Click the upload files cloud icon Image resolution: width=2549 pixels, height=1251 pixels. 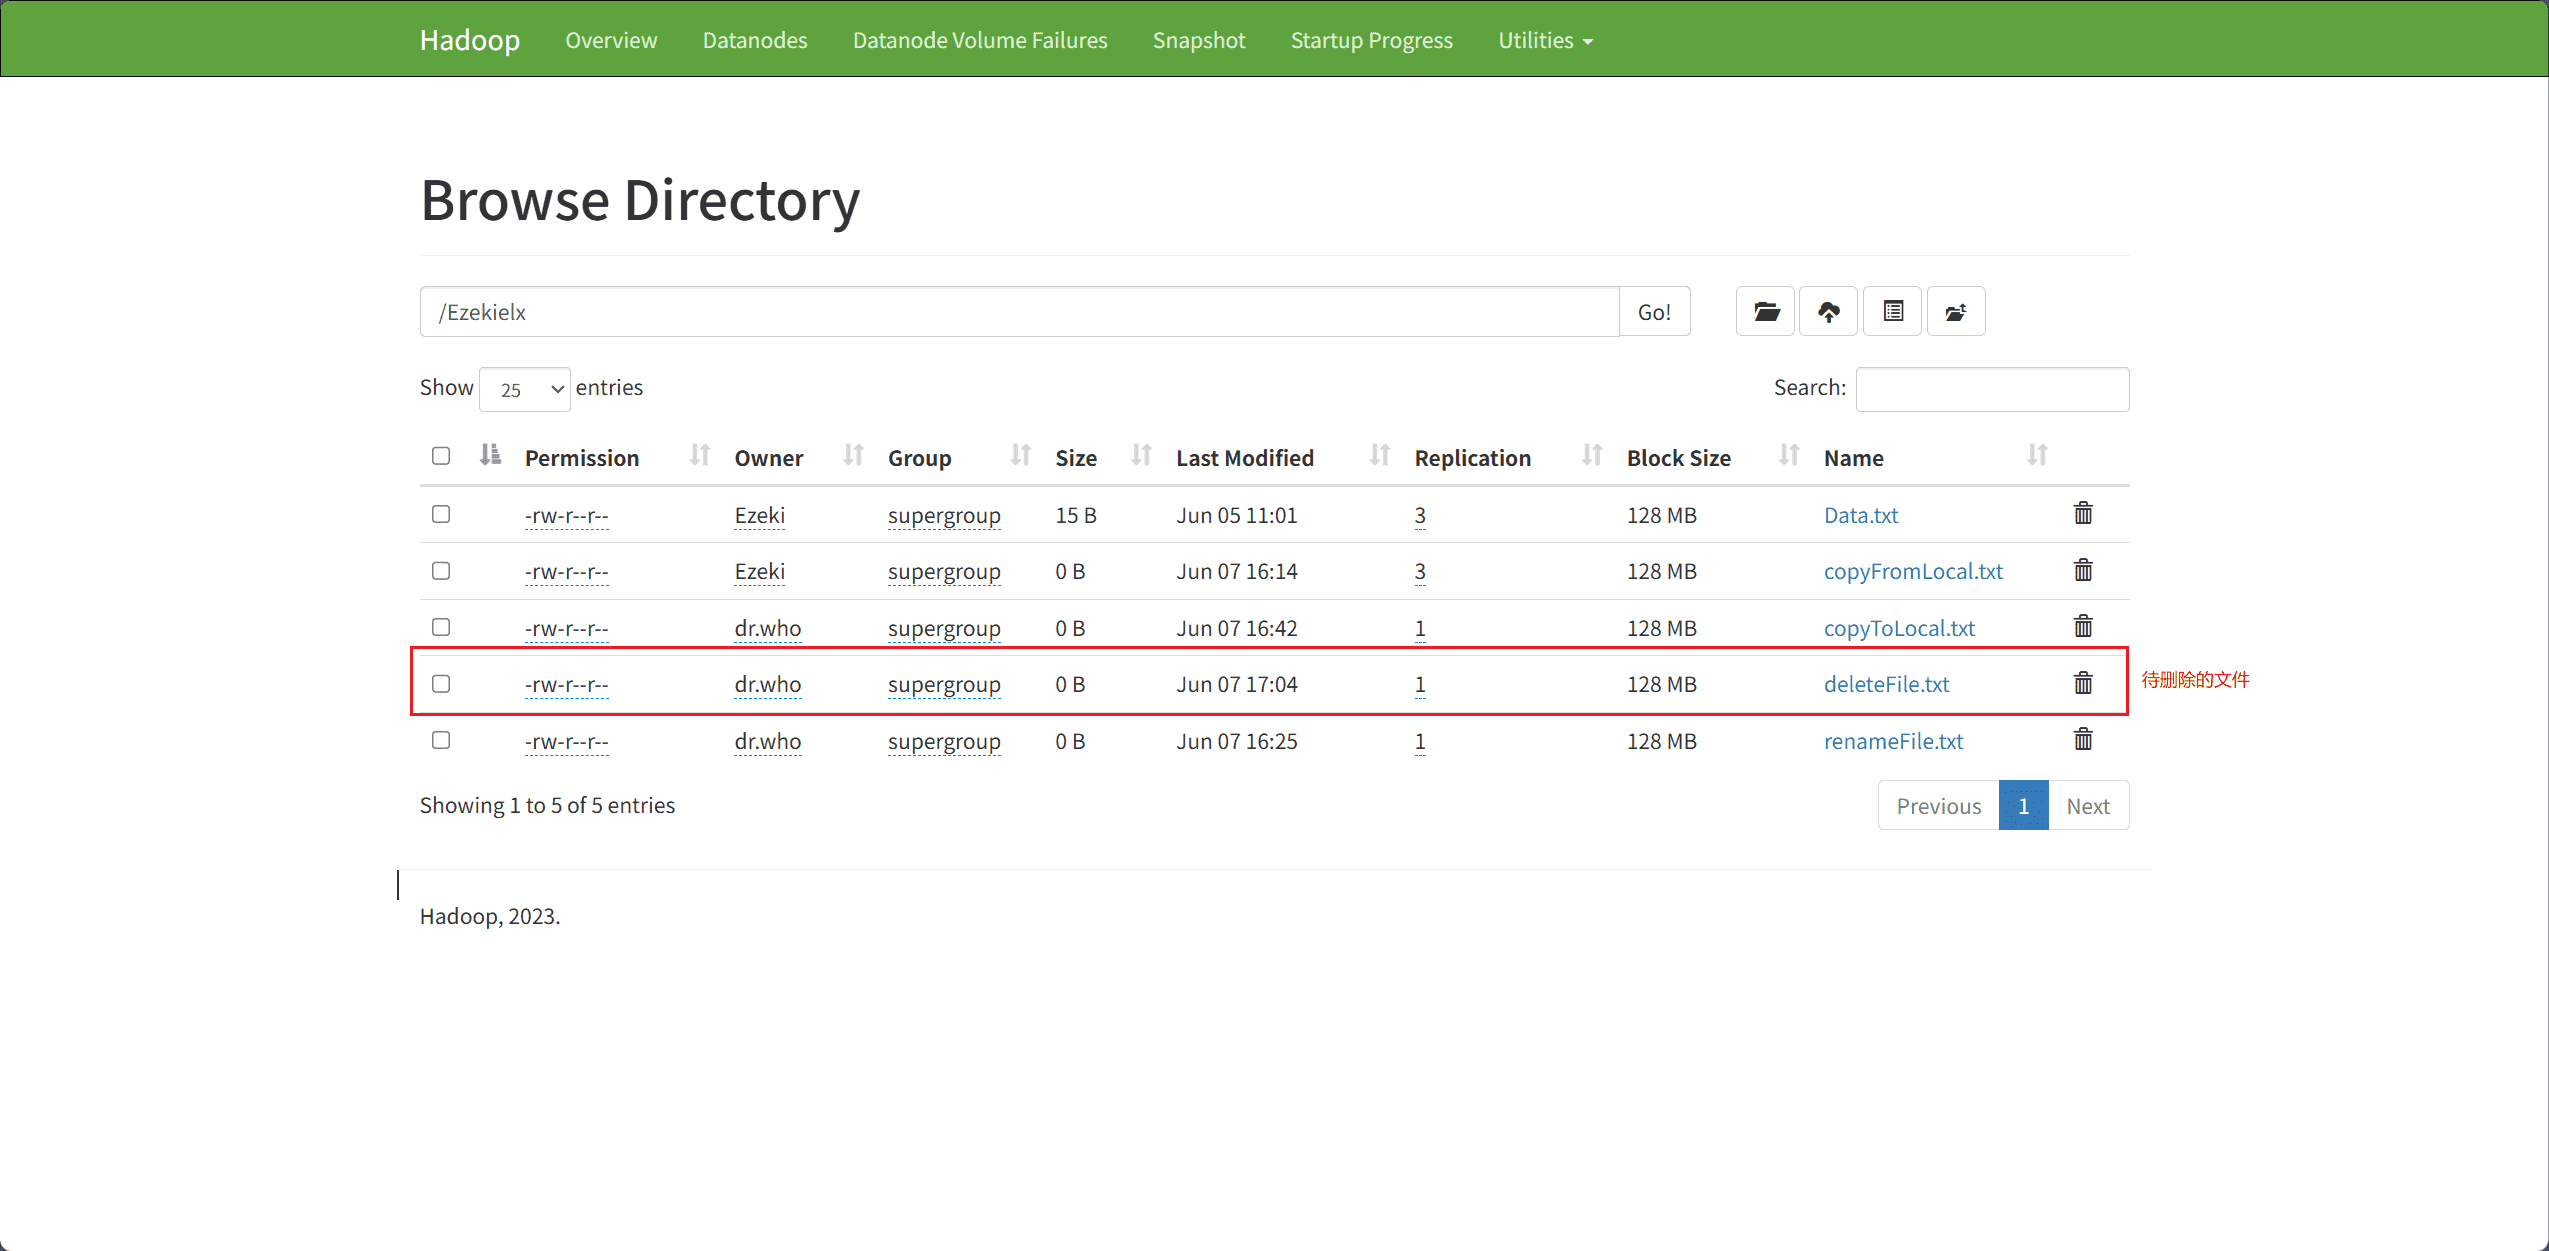pos(1829,312)
